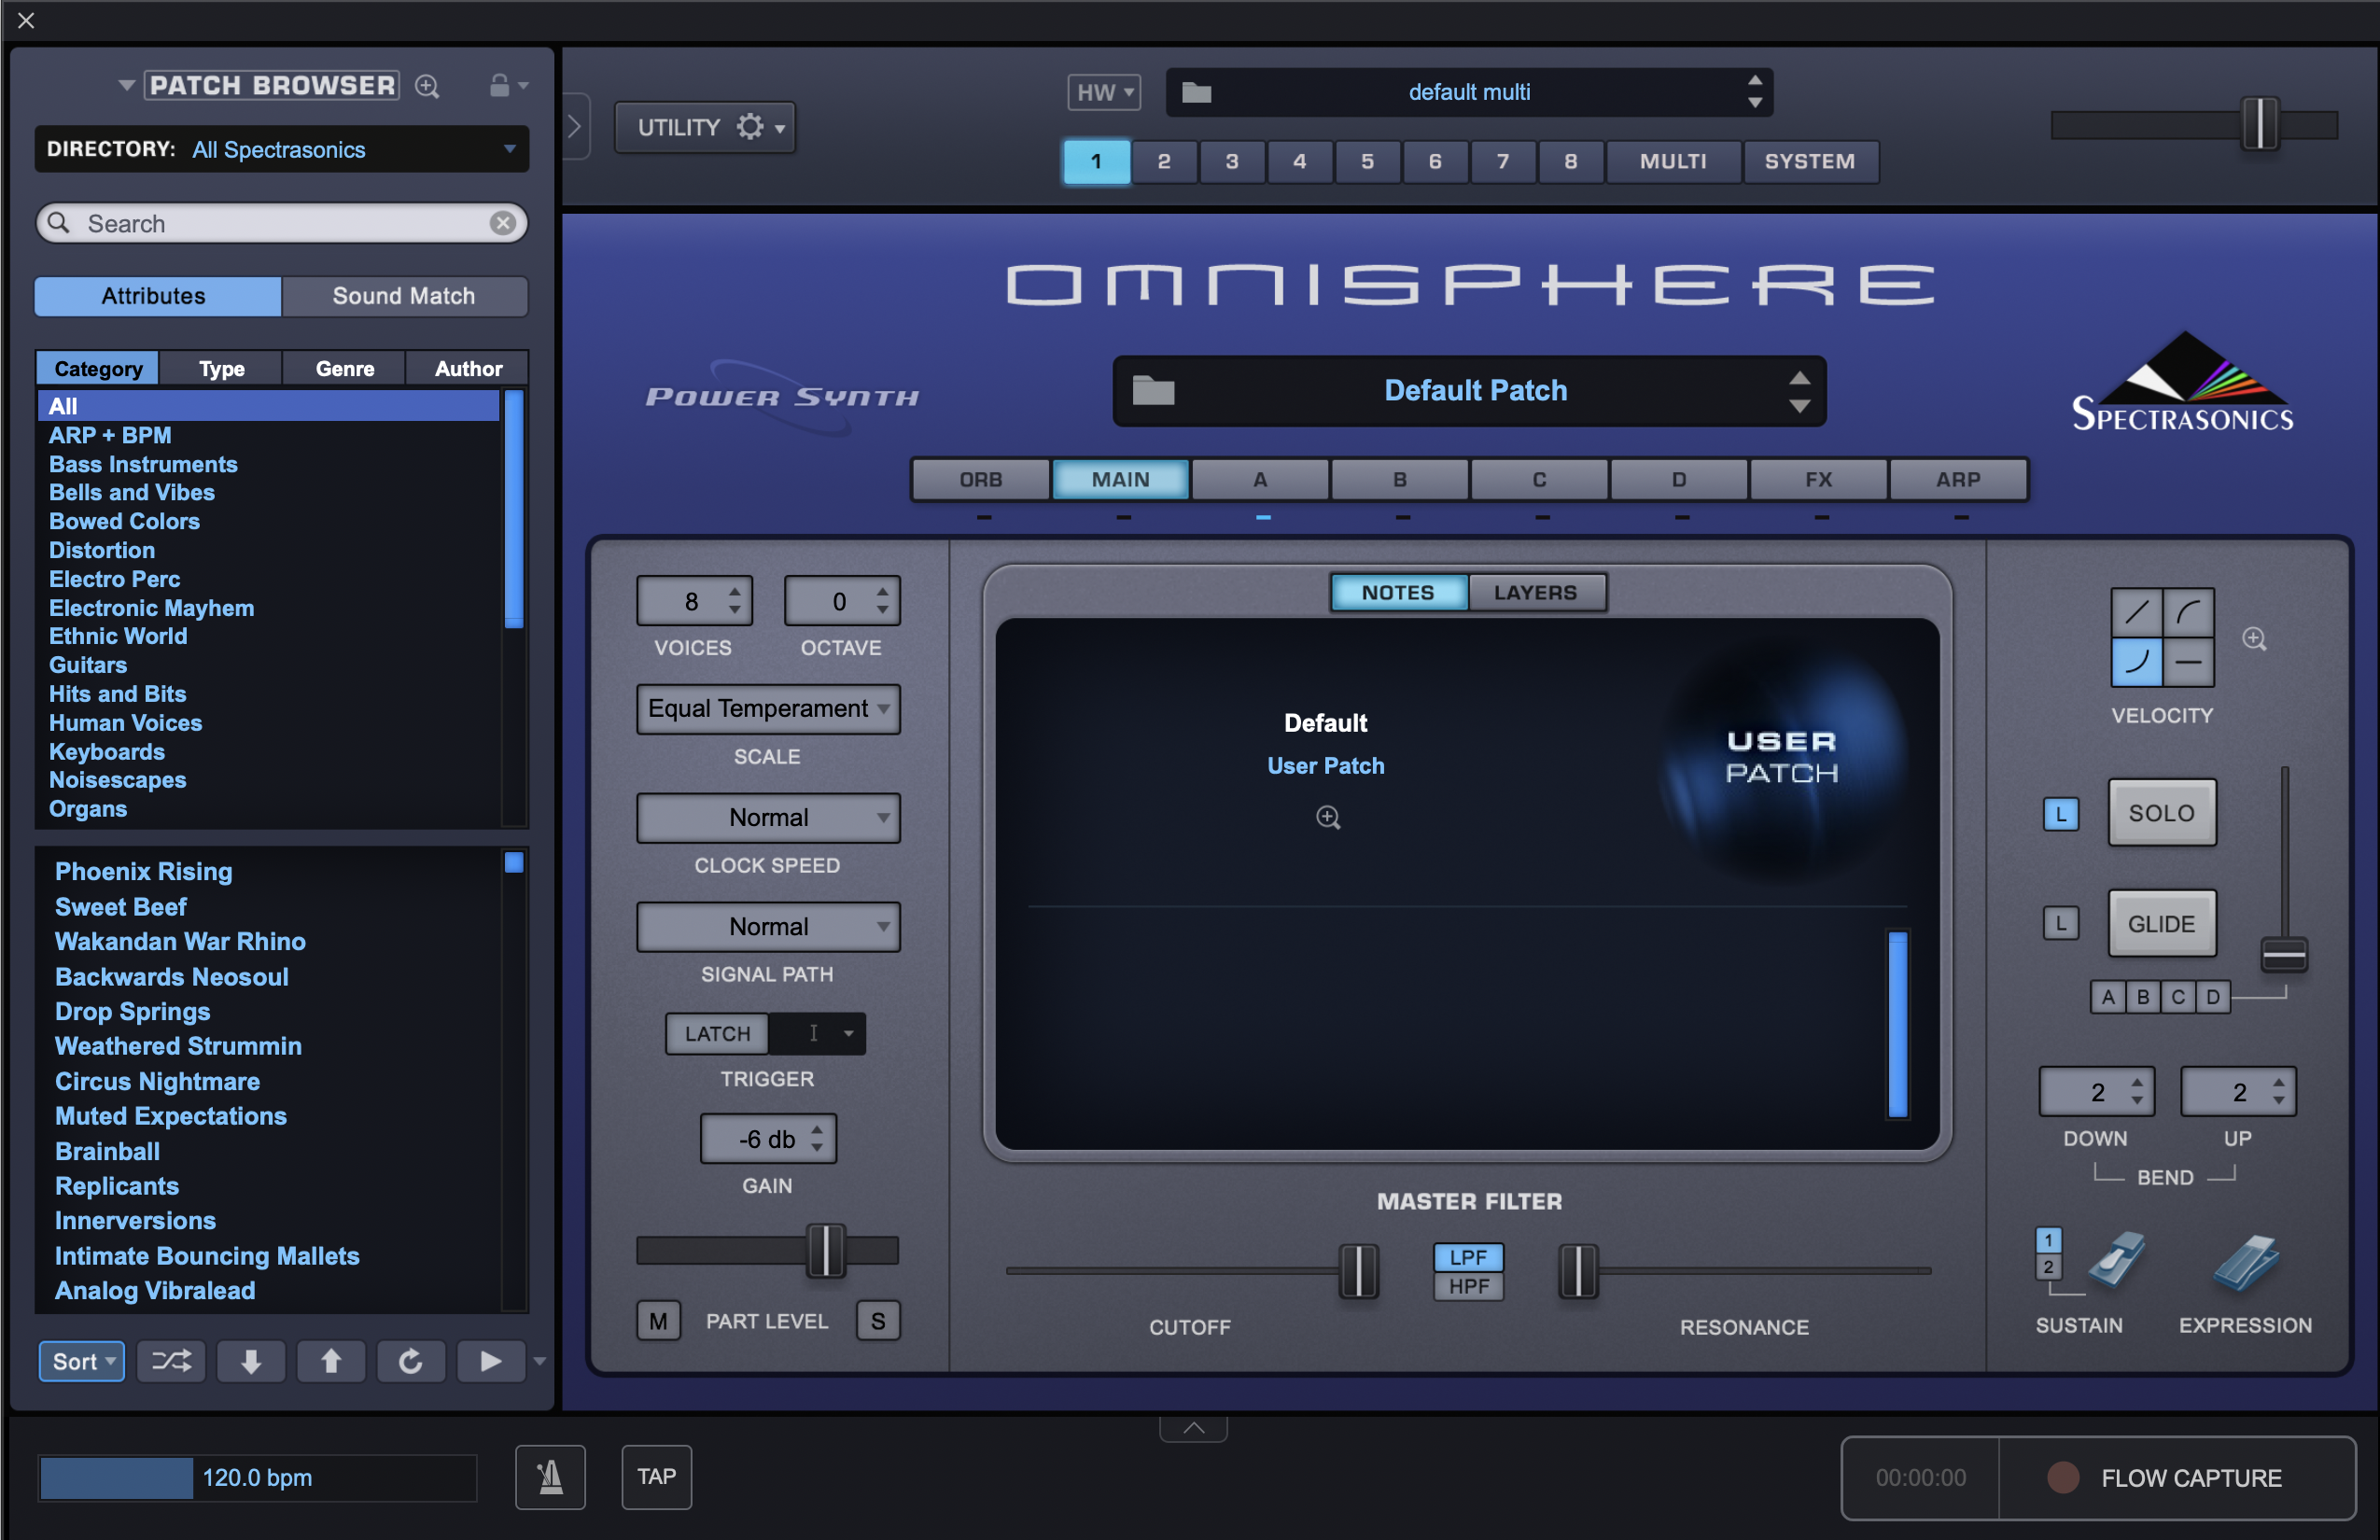Open the Sort dropdown in the patch browser
The width and height of the screenshot is (2380, 1540).
(x=81, y=1361)
